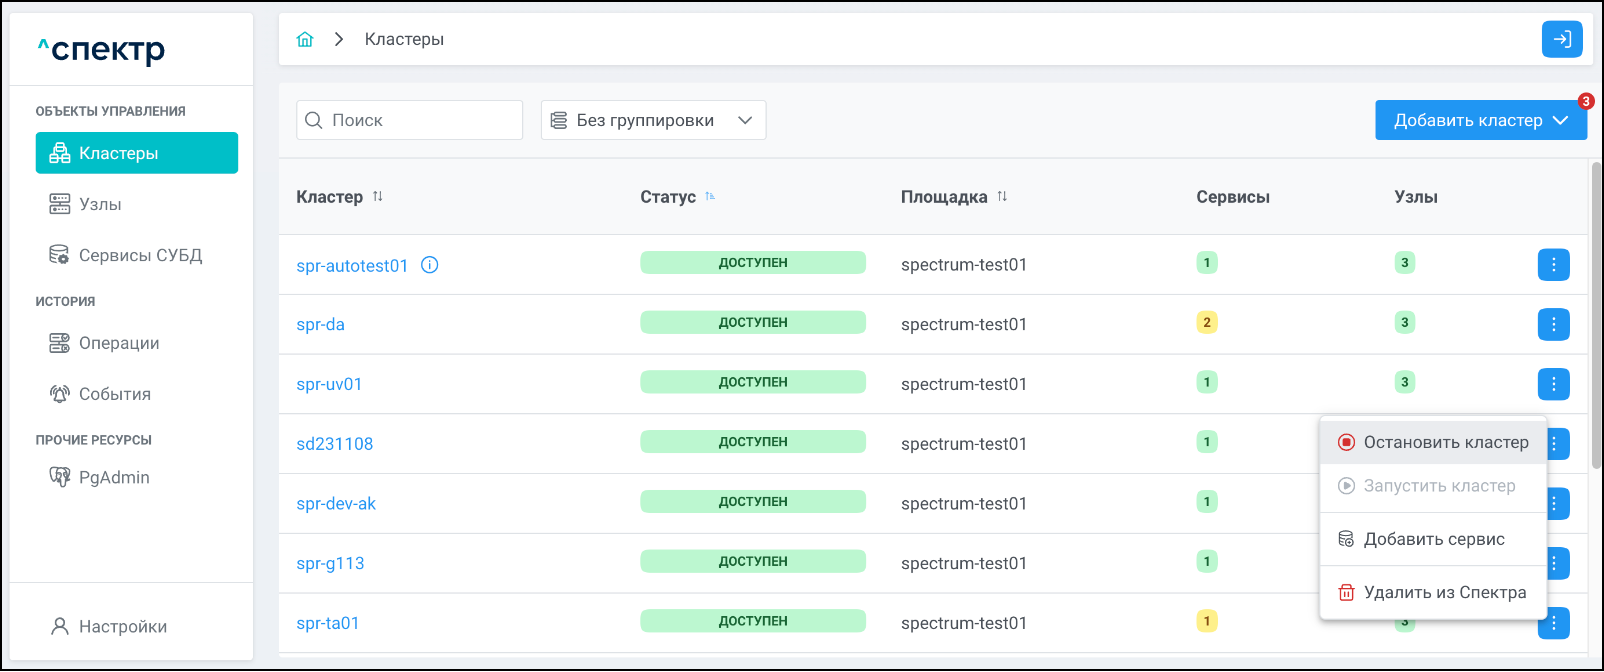The width and height of the screenshot is (1604, 672).
Task: Click info icon next to spr-autotest01
Action: click(430, 265)
